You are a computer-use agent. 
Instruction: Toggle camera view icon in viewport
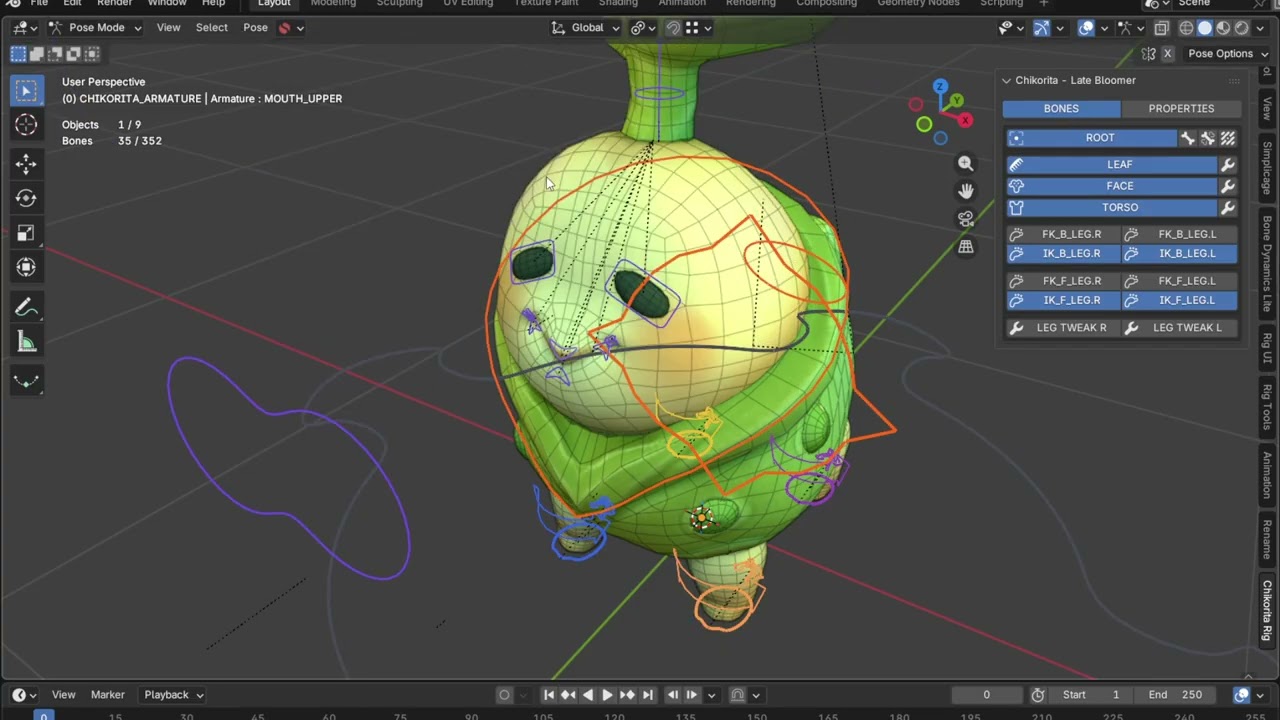point(965,219)
